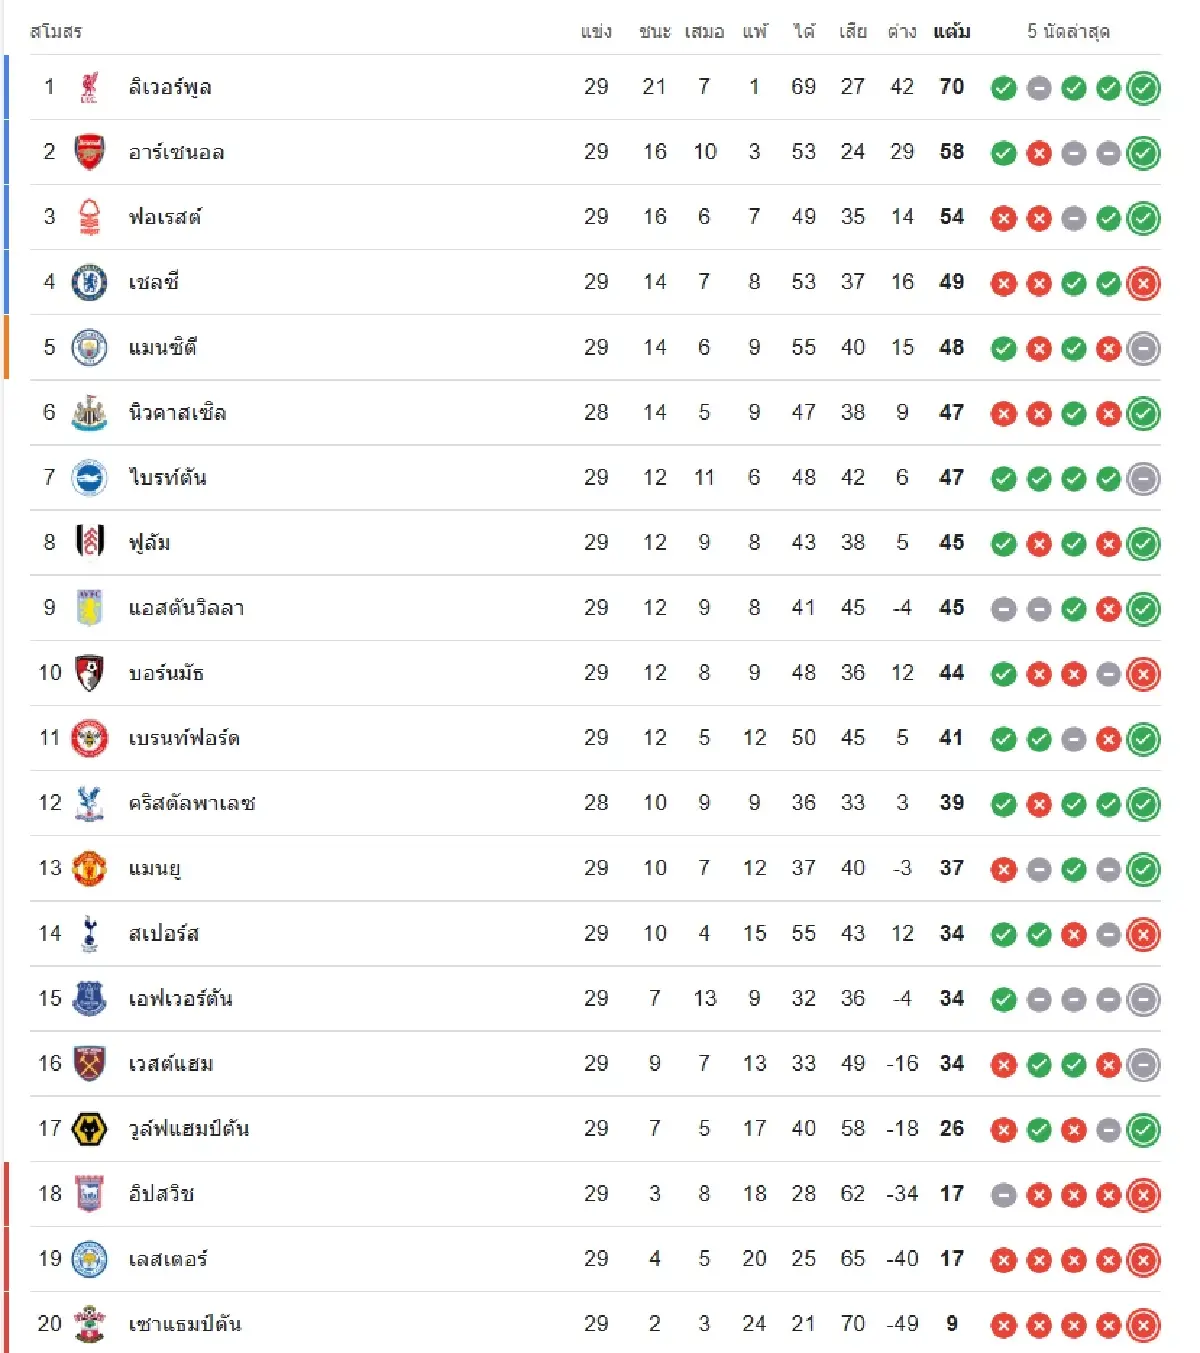Click the Wolverhampton wolf crest
Viewport: 1200px width, 1353px height.
89,1129
